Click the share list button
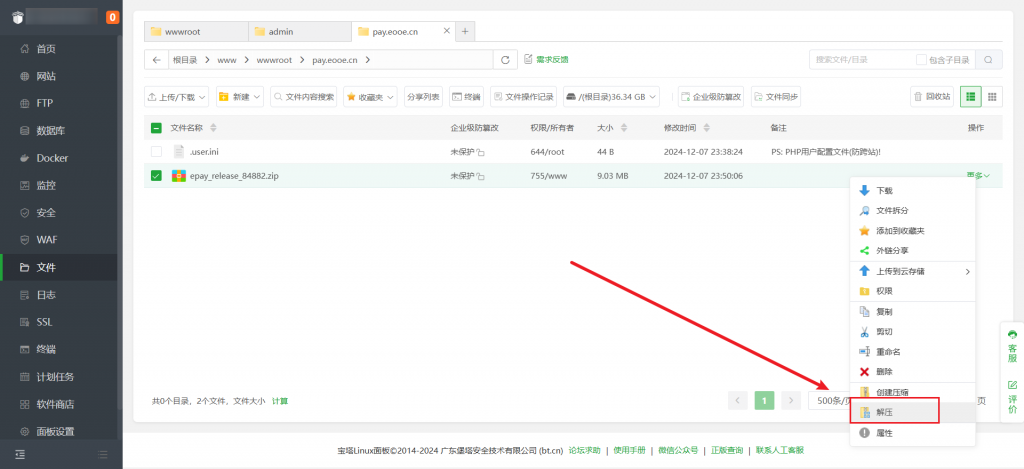1024x469 pixels. [x=423, y=97]
